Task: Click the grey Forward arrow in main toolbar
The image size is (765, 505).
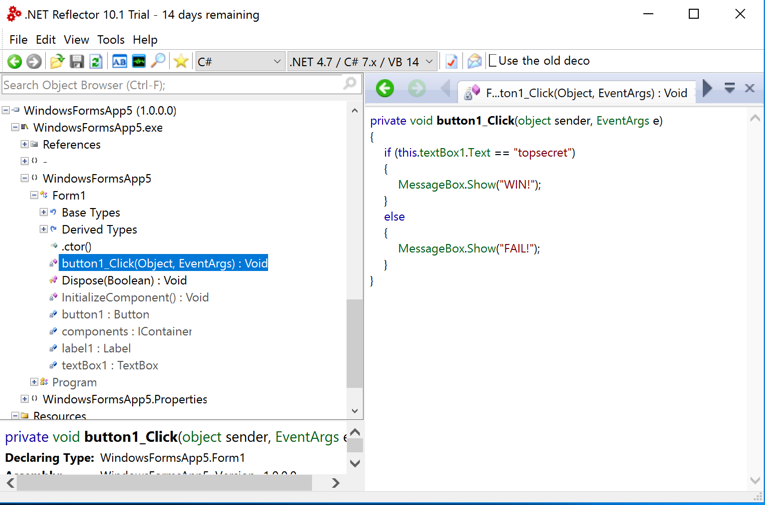Action: pyautogui.click(x=34, y=61)
